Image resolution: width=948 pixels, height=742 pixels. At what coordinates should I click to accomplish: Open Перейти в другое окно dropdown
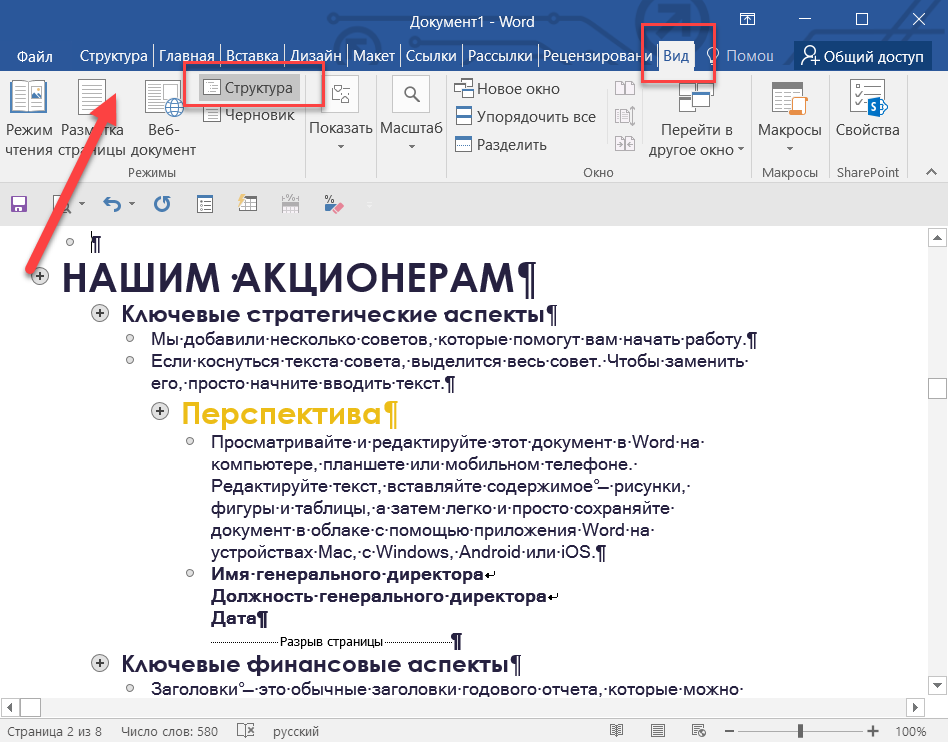point(696,119)
